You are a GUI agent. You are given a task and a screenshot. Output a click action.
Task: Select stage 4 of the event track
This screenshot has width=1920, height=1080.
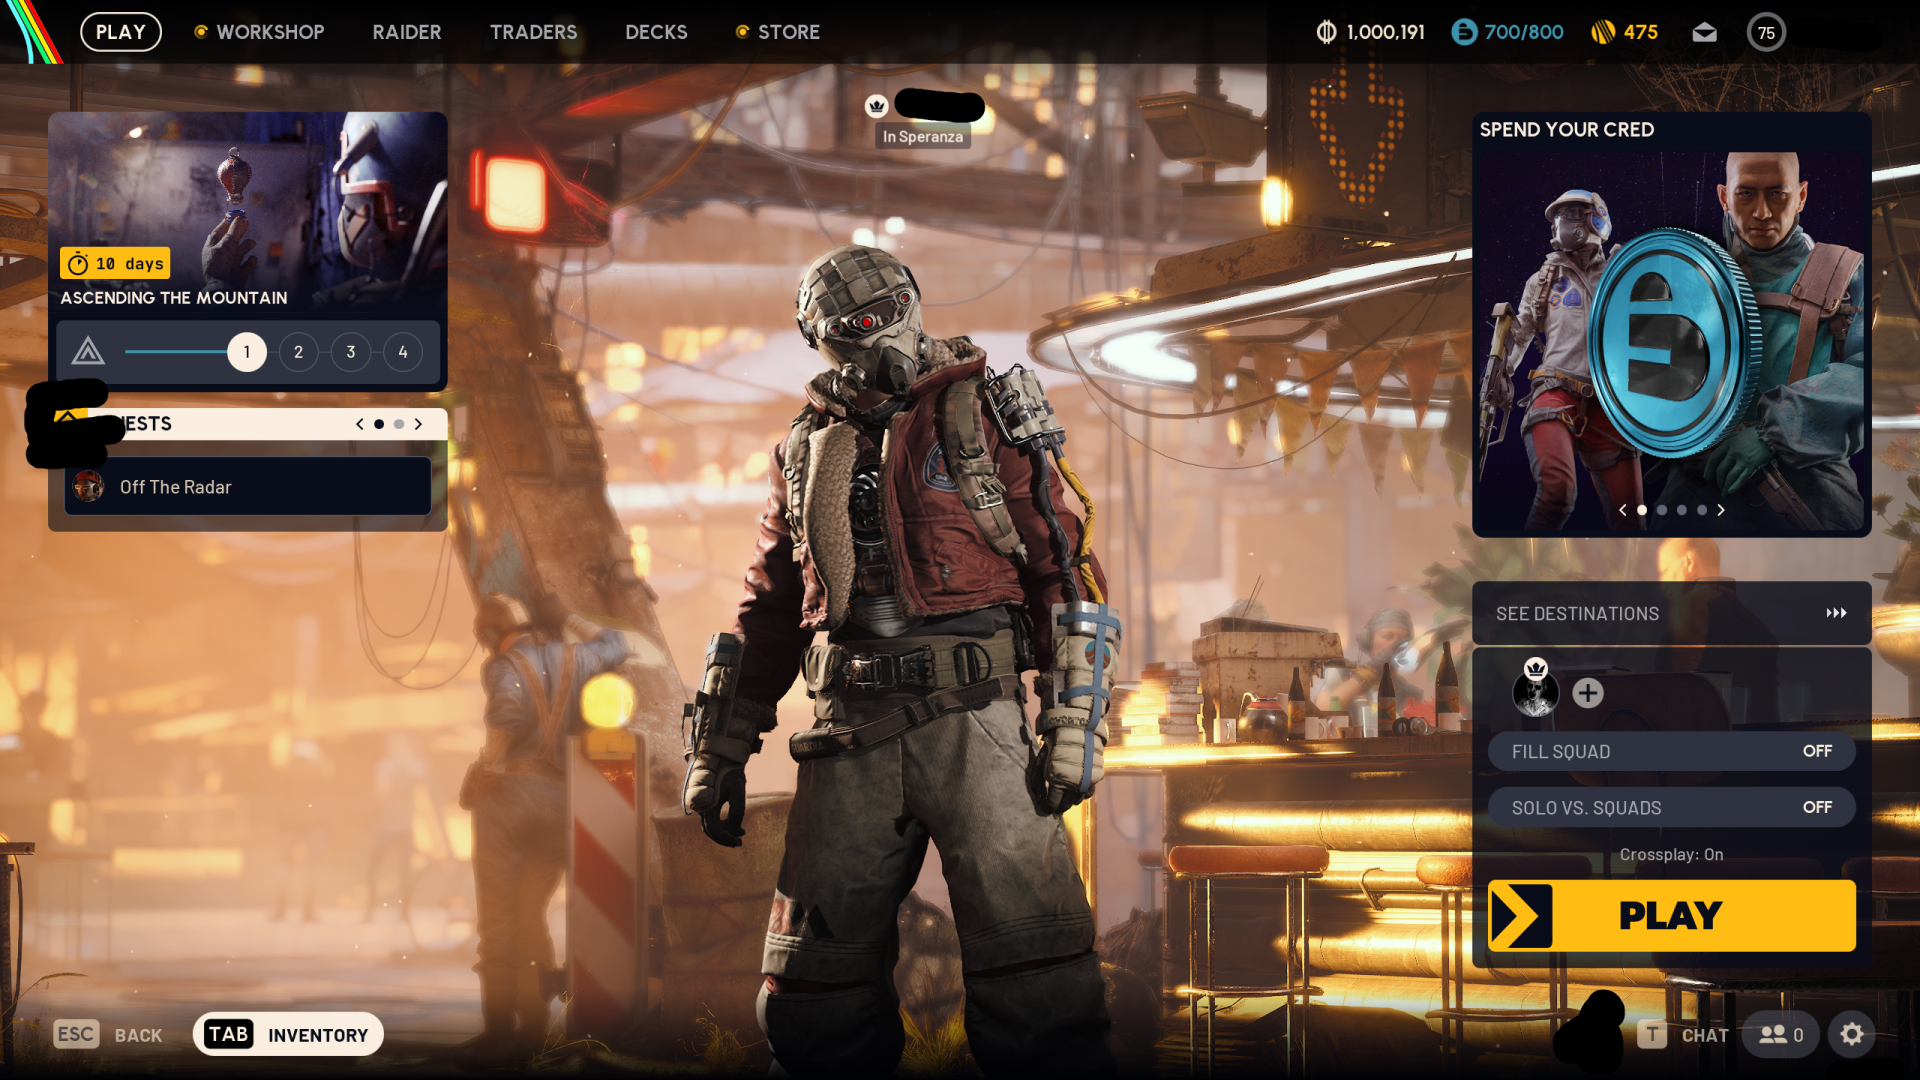coord(403,352)
